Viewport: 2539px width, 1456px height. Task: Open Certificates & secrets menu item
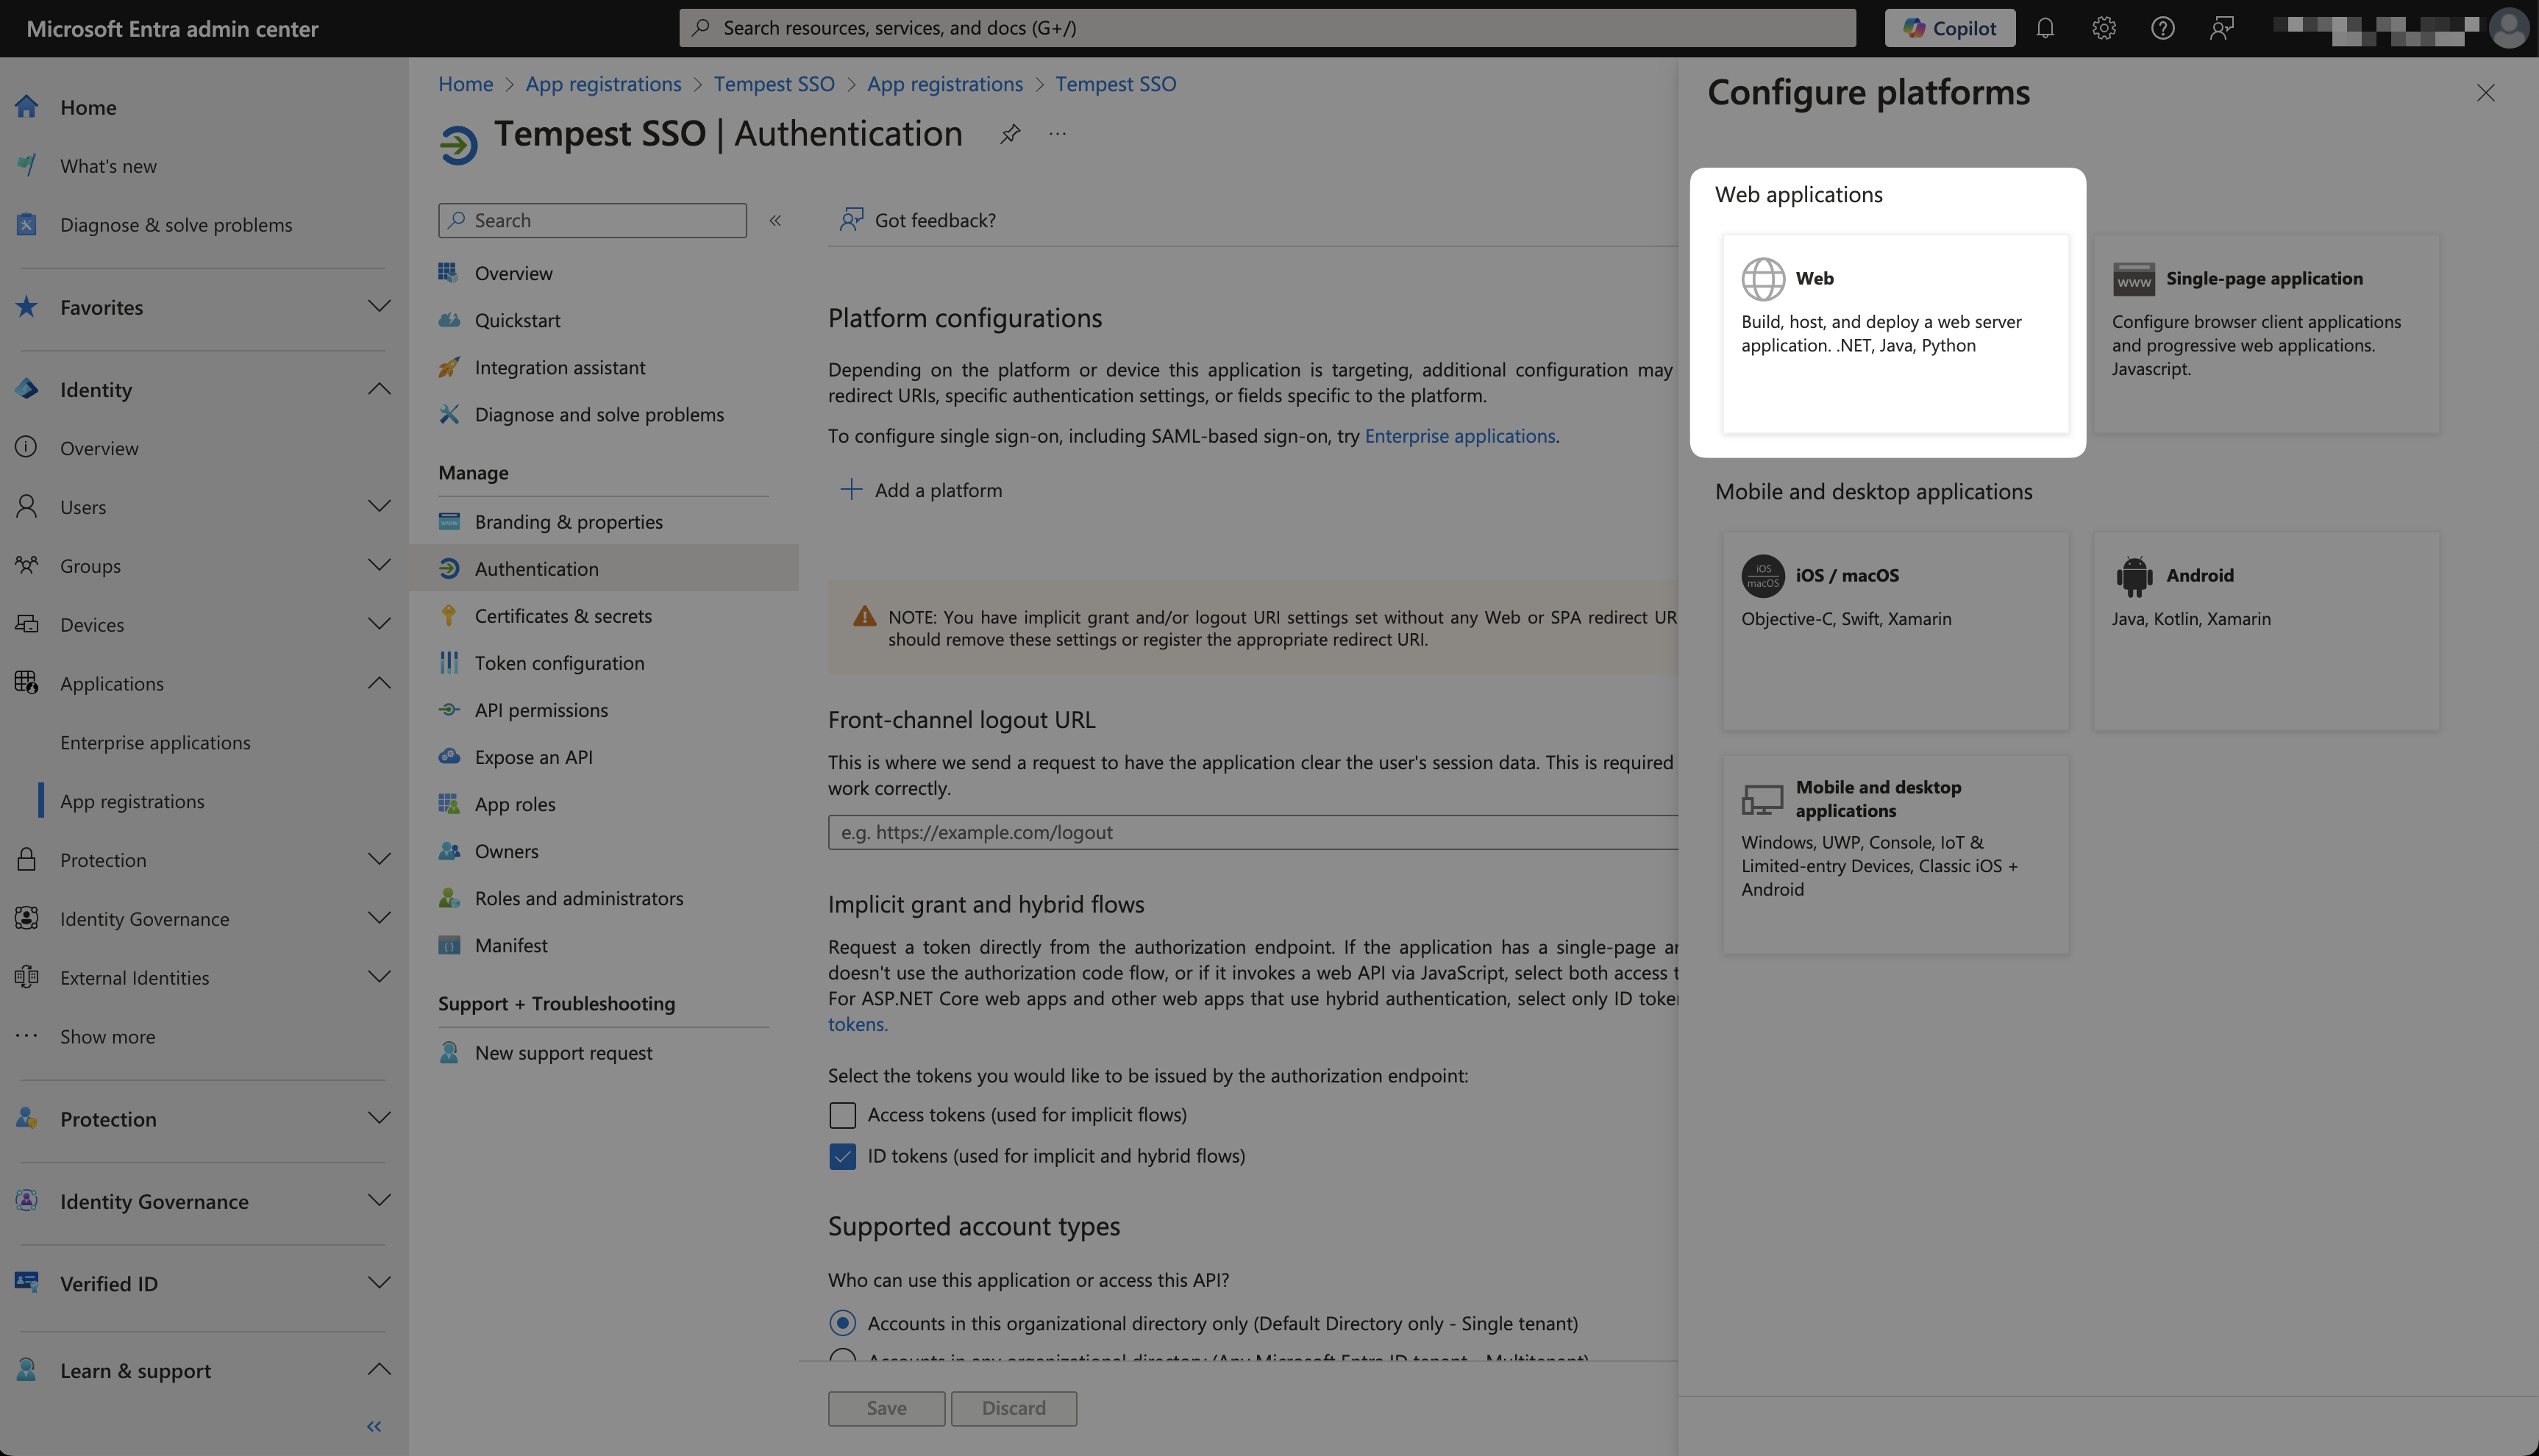(x=563, y=616)
